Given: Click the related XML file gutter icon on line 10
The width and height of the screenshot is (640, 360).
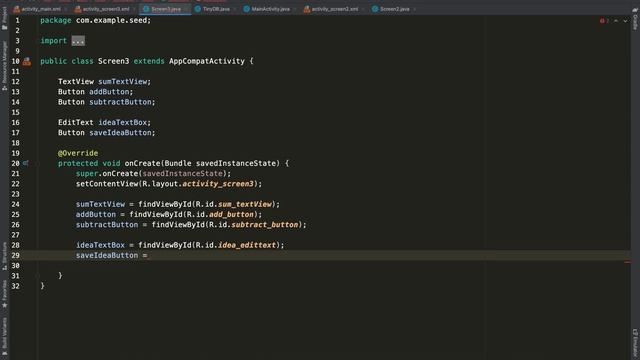Looking at the screenshot, I should (x=27, y=62).
